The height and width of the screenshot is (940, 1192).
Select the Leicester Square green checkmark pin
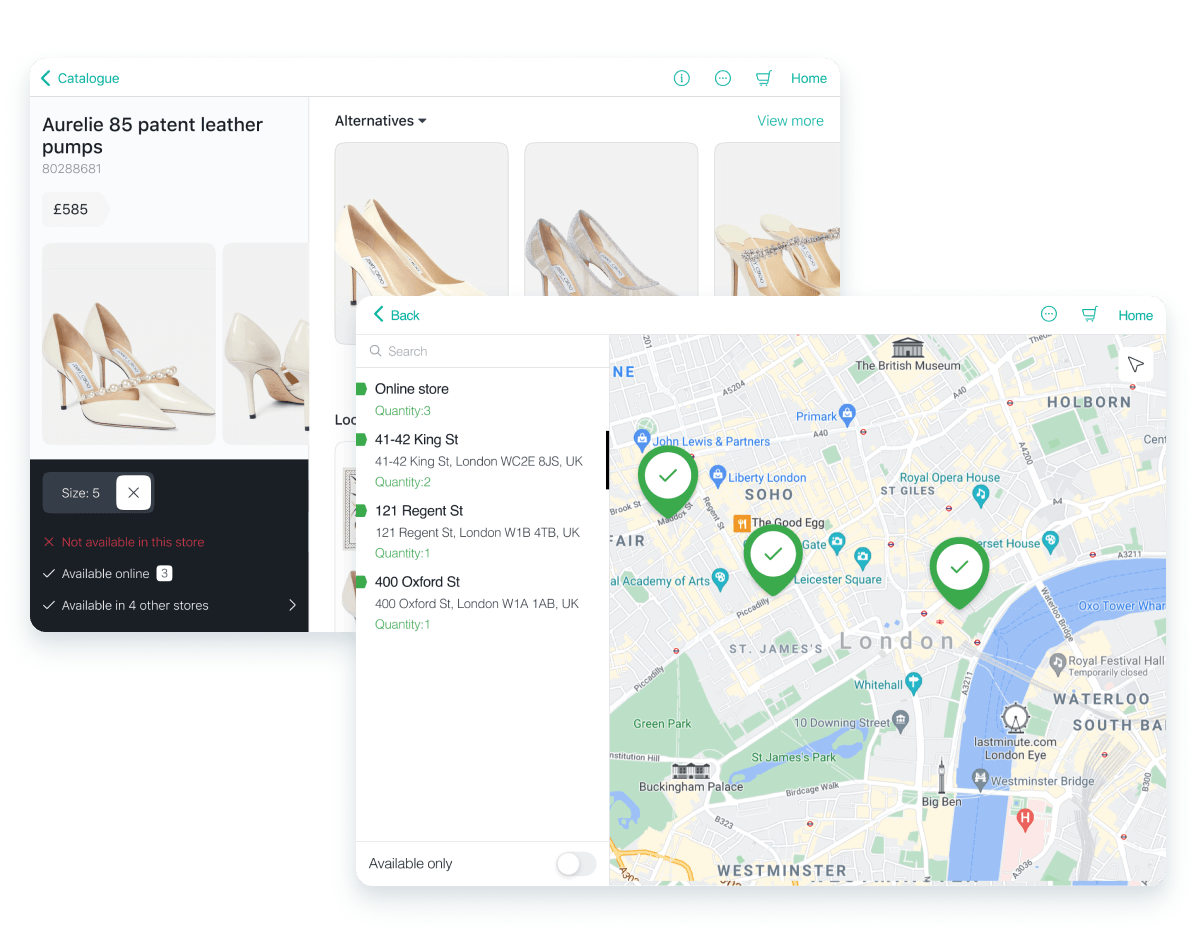(x=772, y=554)
